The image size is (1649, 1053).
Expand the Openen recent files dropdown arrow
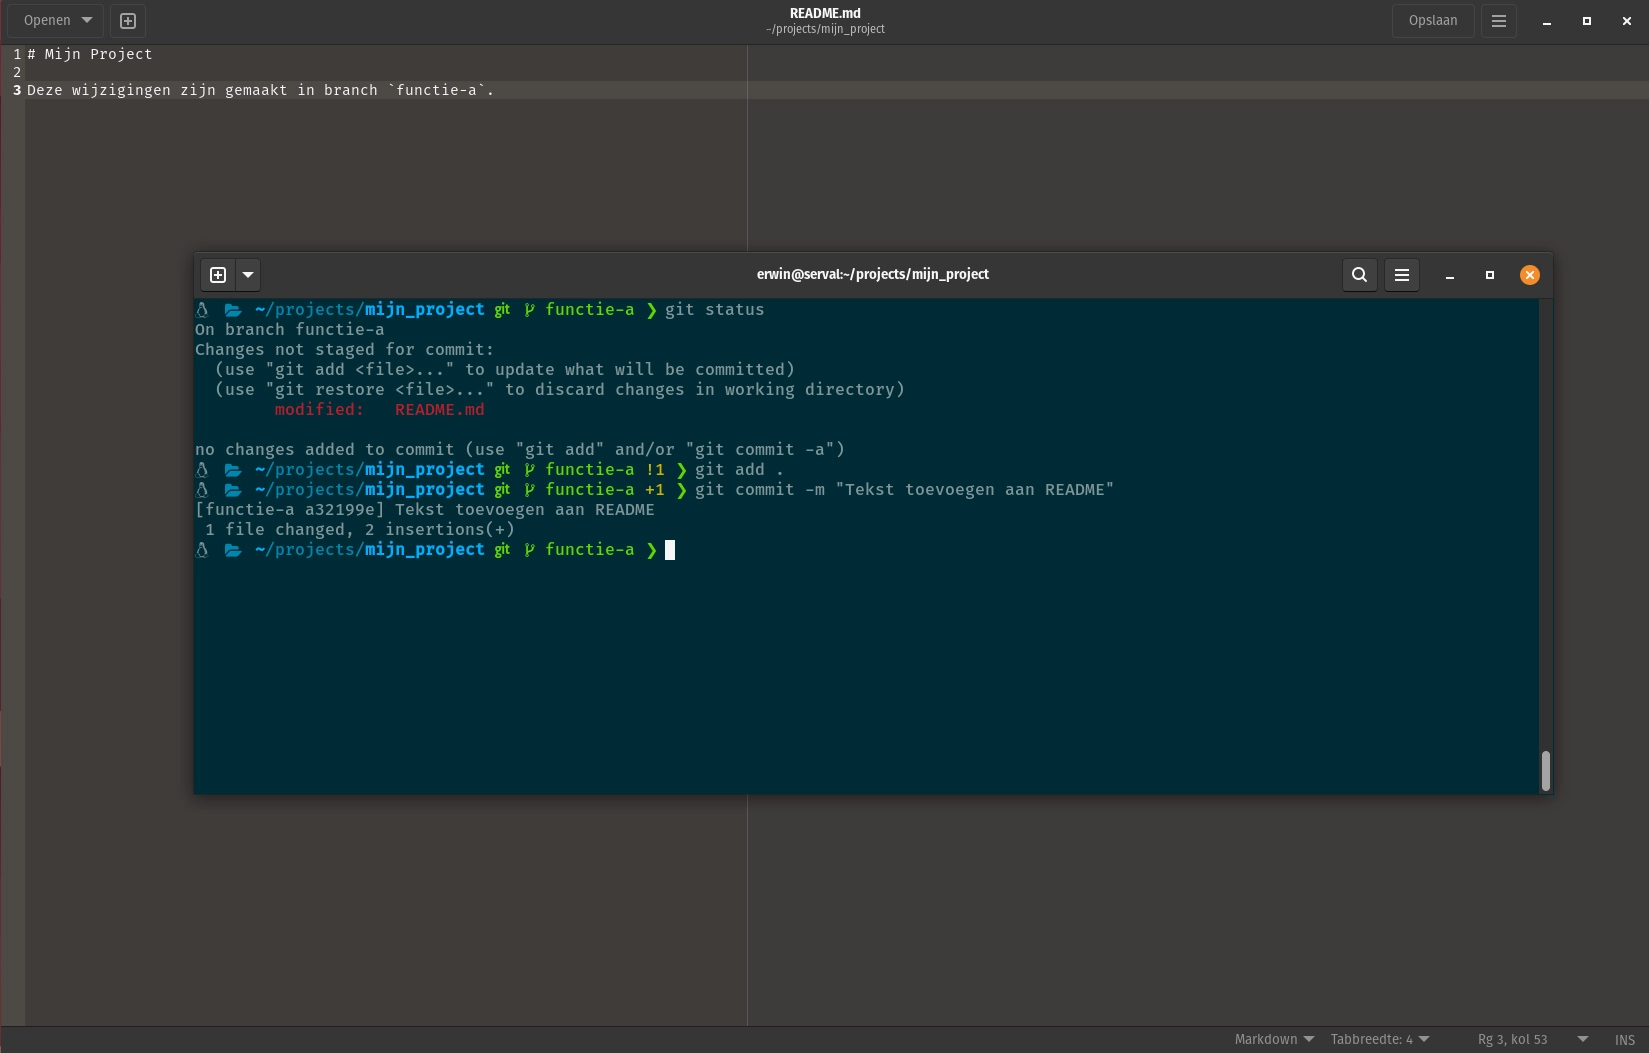coord(87,21)
